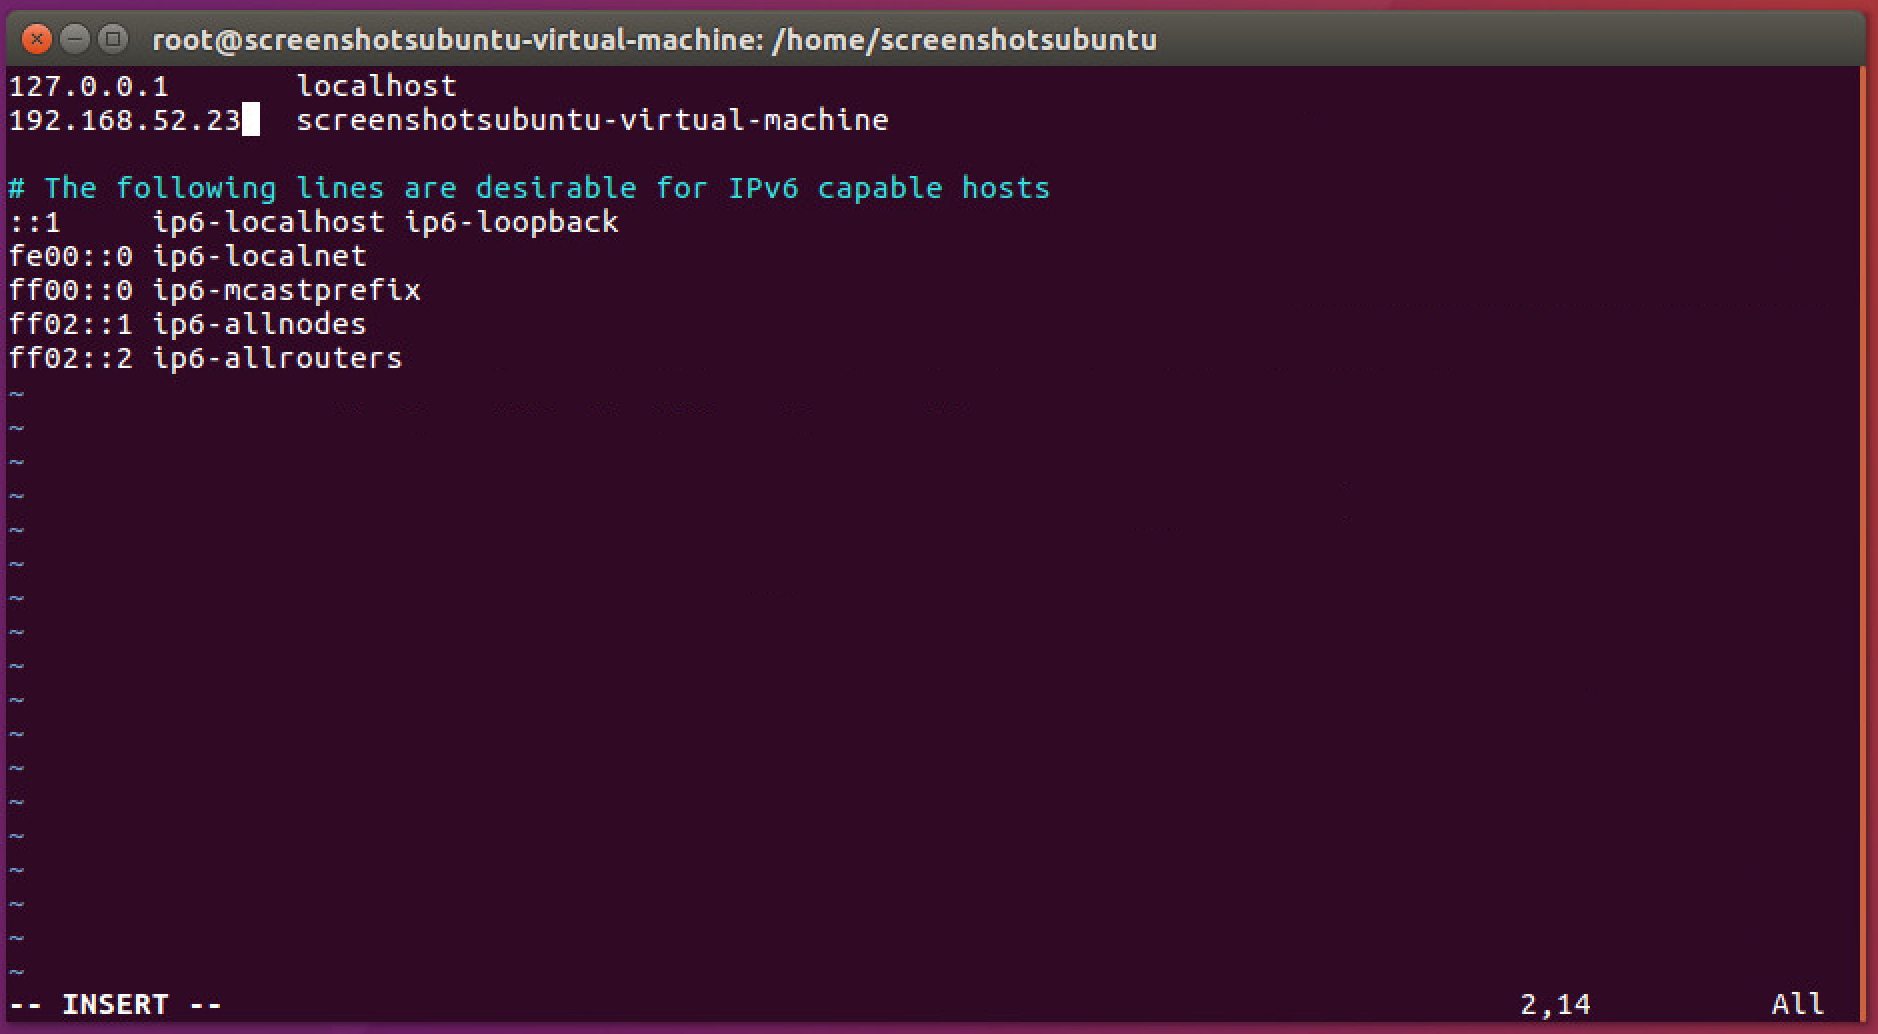The image size is (1878, 1034).
Task: Click the IPv6 comment line
Action: [529, 188]
